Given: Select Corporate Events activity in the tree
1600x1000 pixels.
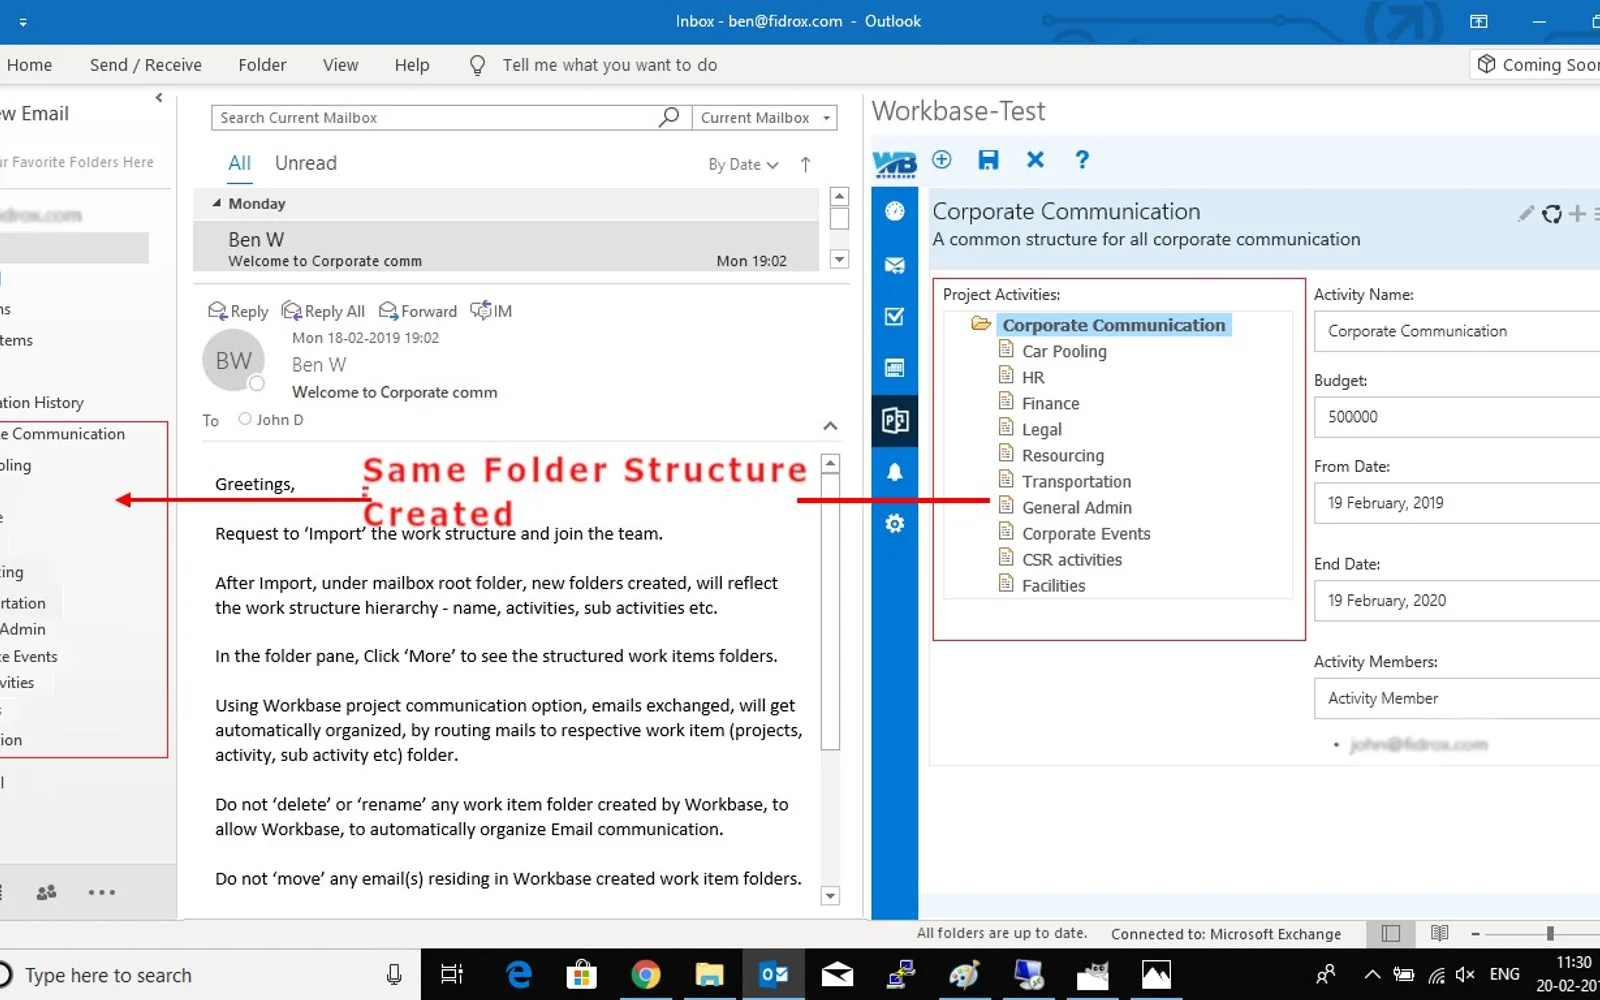Looking at the screenshot, I should pyautogui.click(x=1086, y=533).
